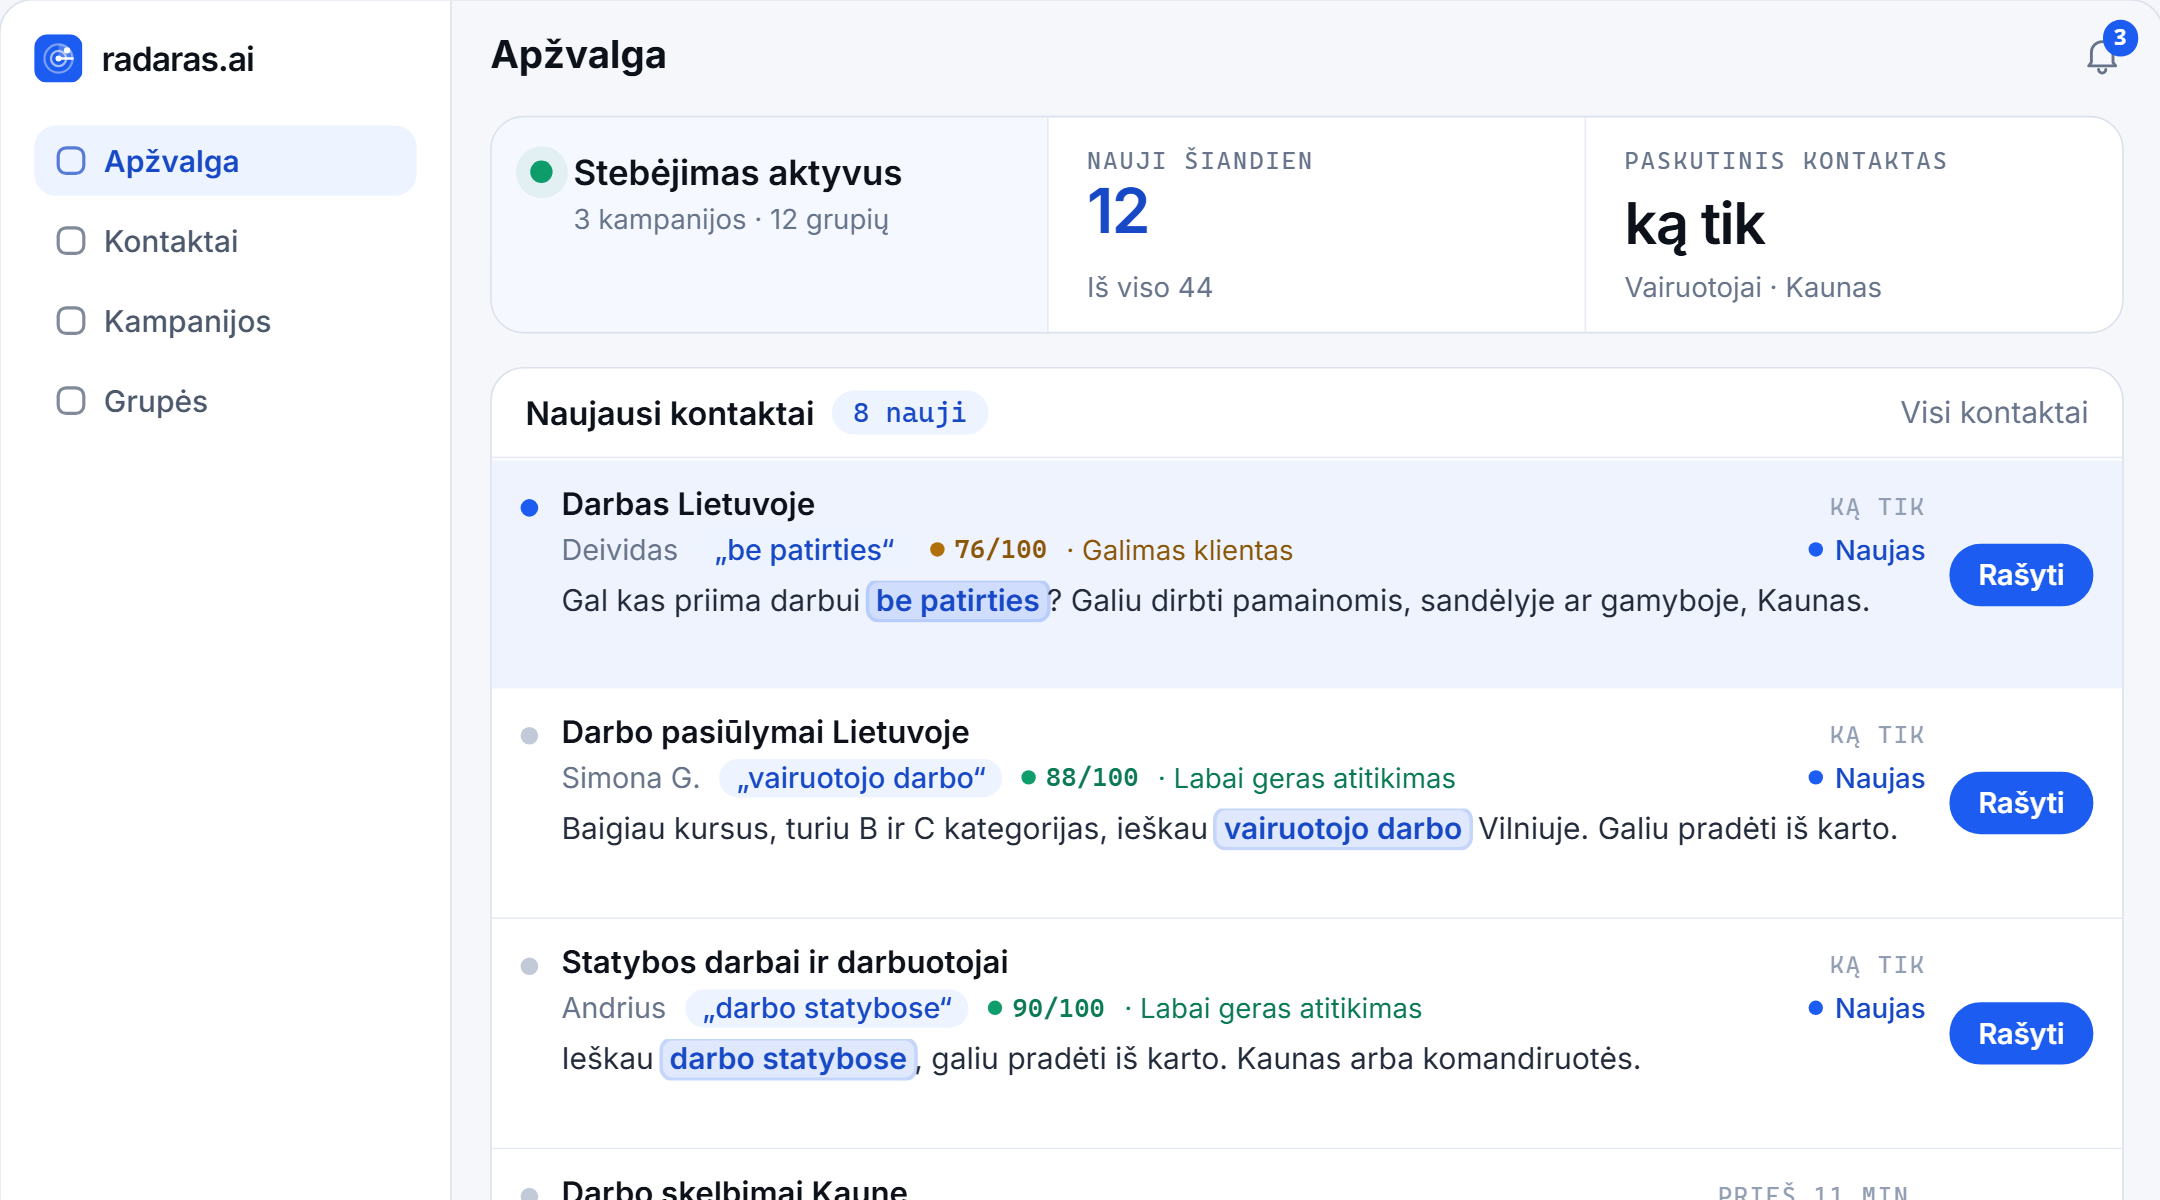The height and width of the screenshot is (1200, 2160).
Task: Go to Kontaktai in sidebar
Action: (x=225, y=241)
